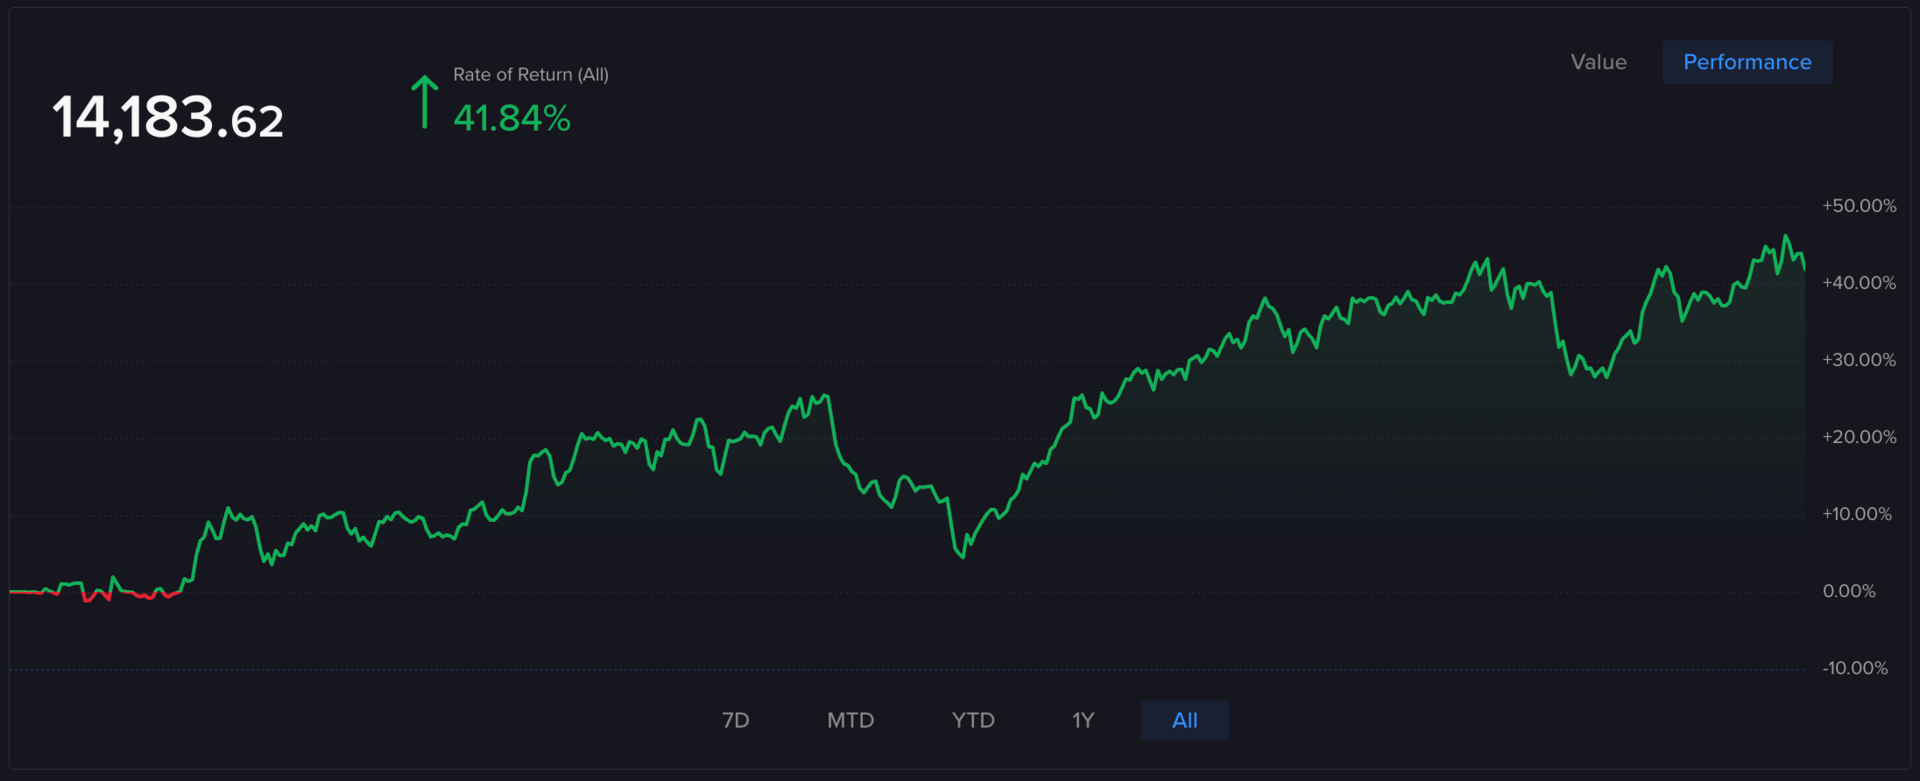Click the green upward arrow icon
The image size is (1920, 781).
[425, 102]
